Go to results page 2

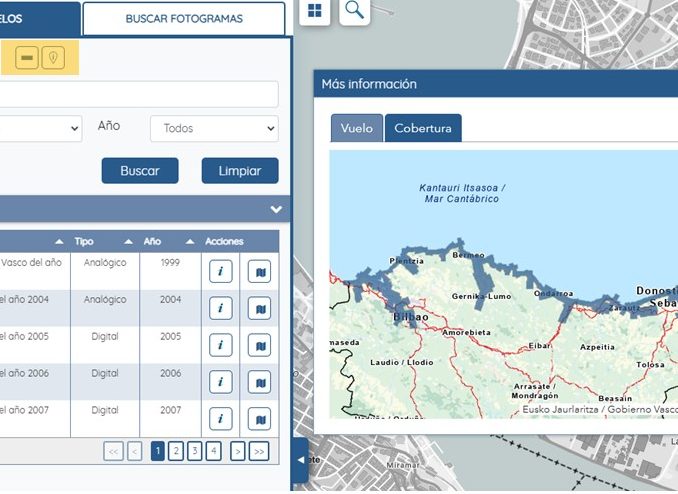(x=176, y=451)
